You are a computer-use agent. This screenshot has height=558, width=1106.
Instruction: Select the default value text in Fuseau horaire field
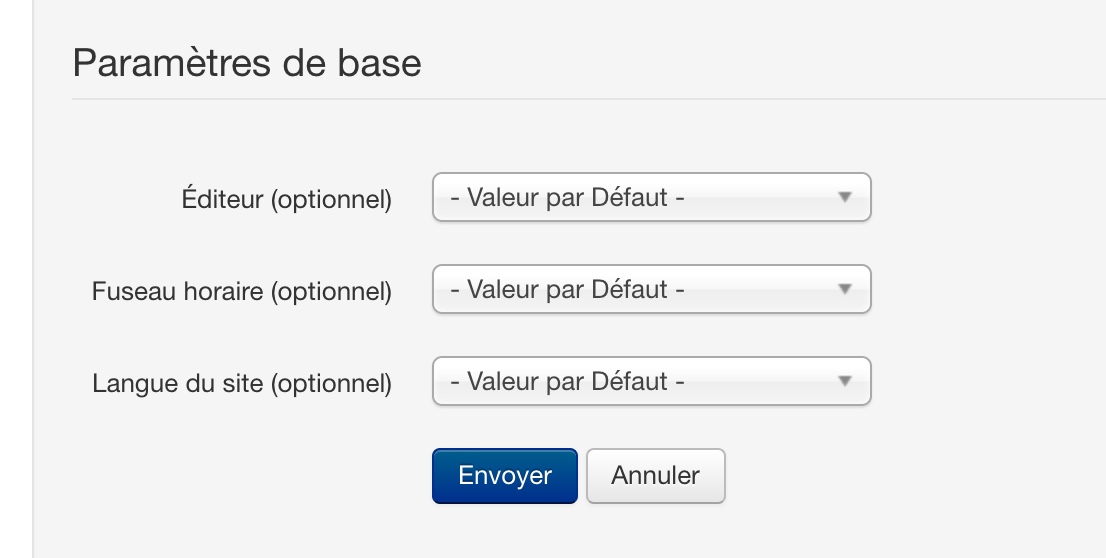click(x=567, y=289)
